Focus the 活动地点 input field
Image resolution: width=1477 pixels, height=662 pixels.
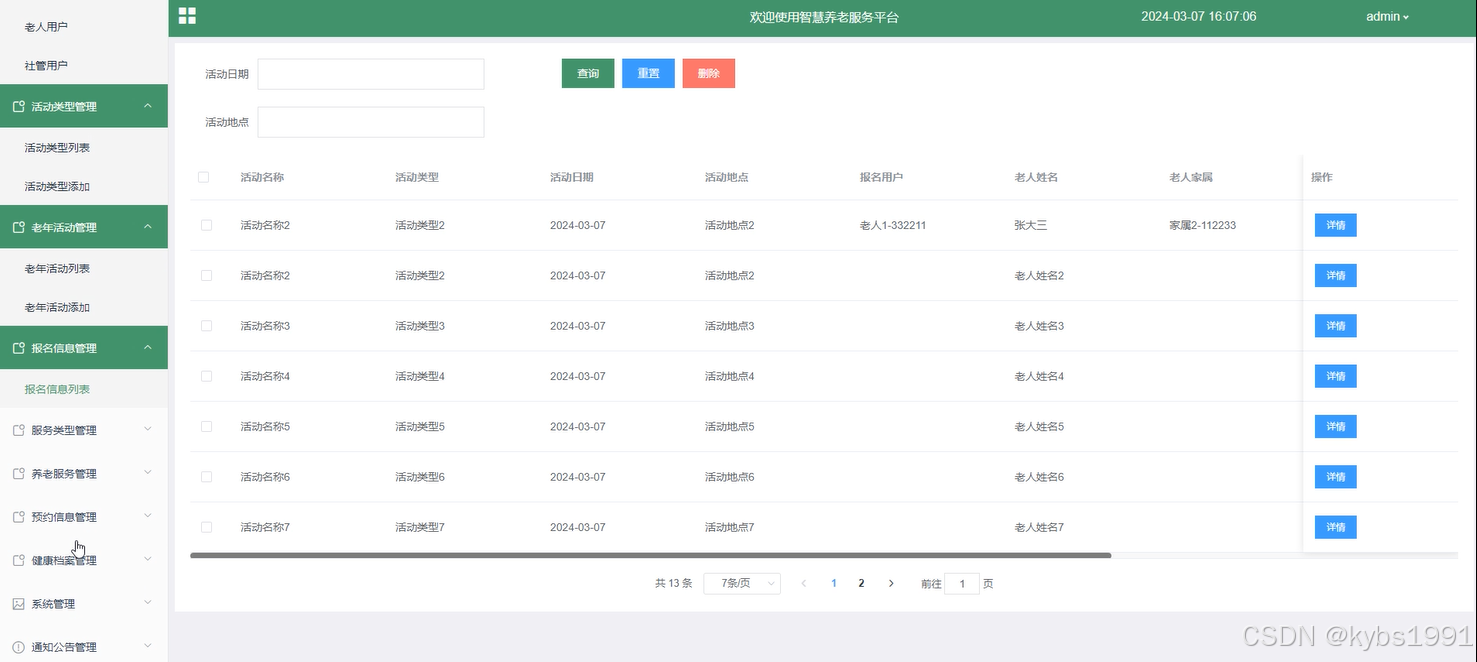371,122
